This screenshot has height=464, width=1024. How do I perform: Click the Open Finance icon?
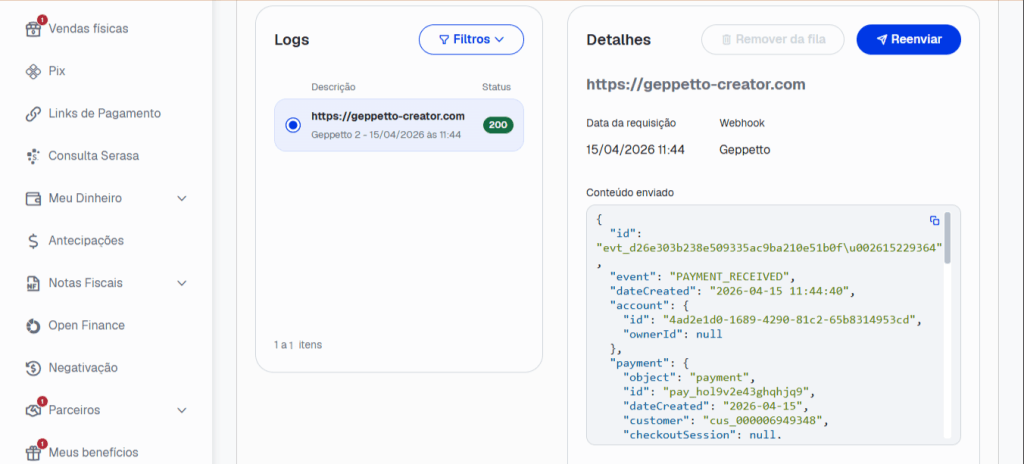coord(33,326)
